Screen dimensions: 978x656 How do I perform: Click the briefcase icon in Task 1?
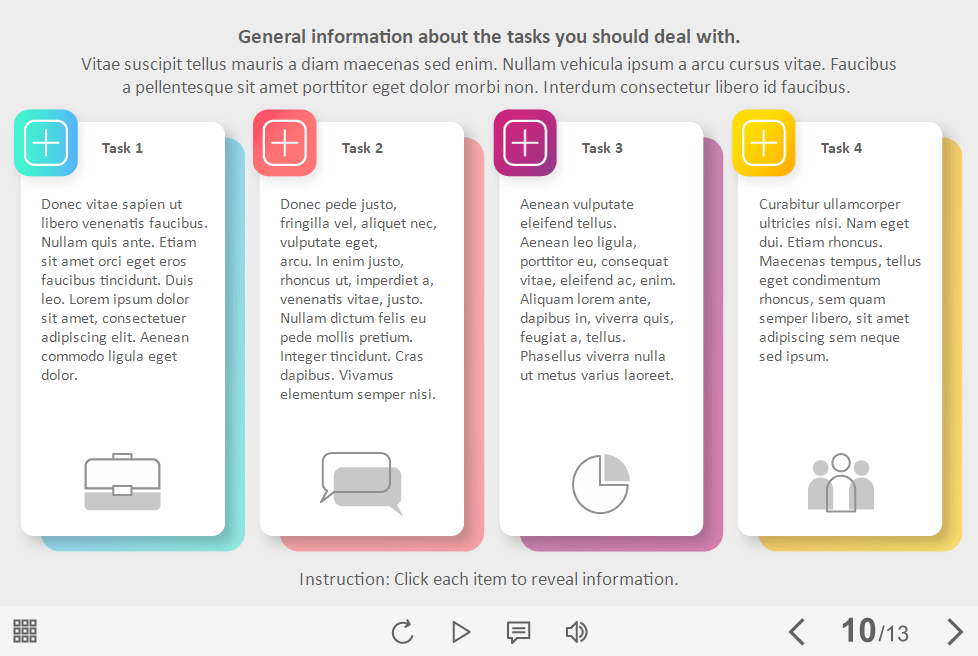coord(122,482)
